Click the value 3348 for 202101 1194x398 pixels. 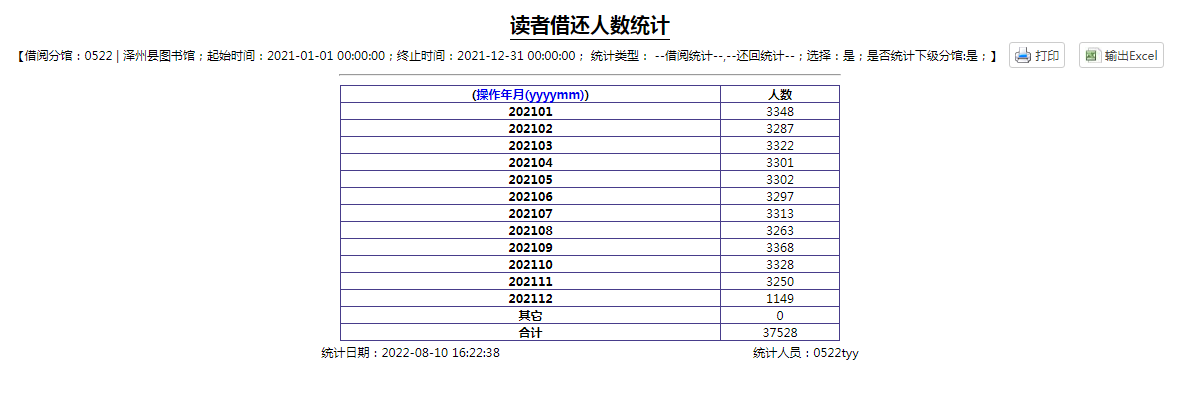[x=780, y=112]
